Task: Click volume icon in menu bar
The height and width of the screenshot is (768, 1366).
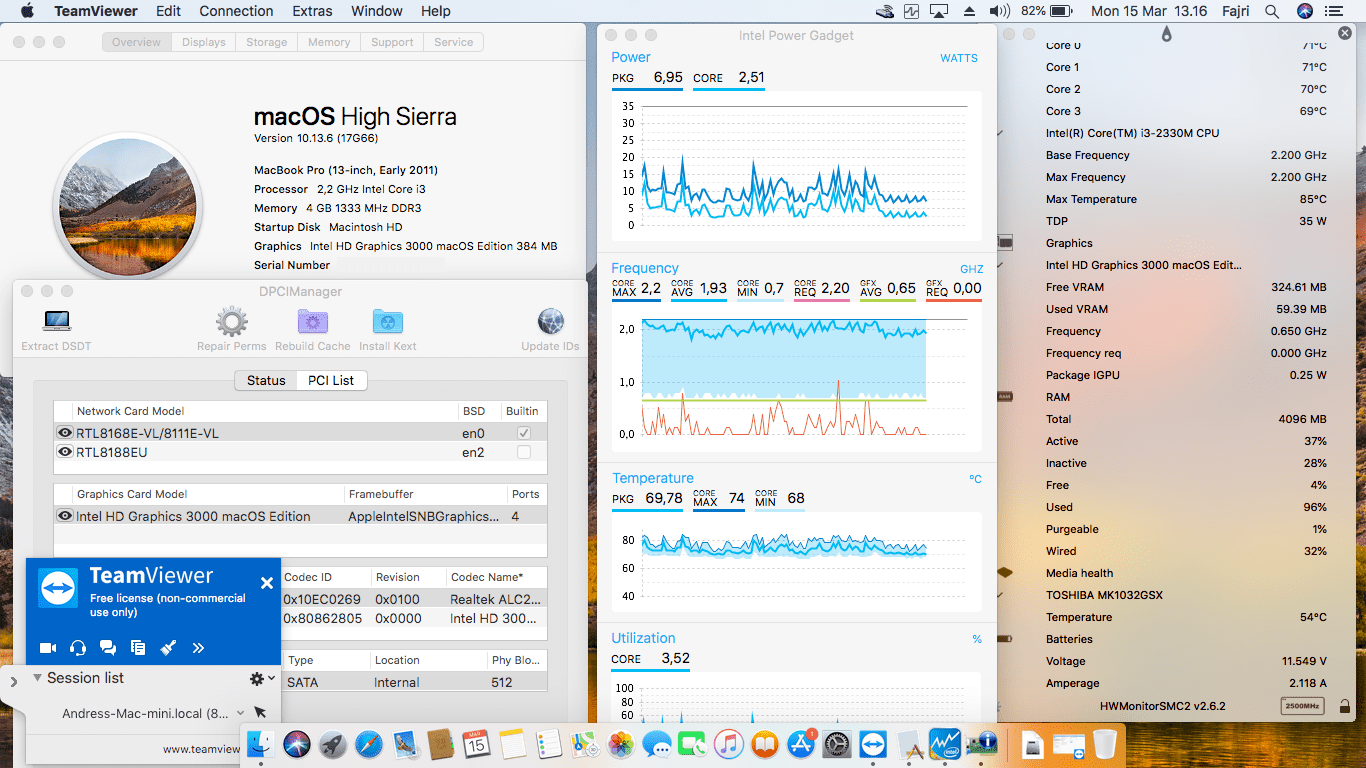Action: pyautogui.click(x=999, y=11)
